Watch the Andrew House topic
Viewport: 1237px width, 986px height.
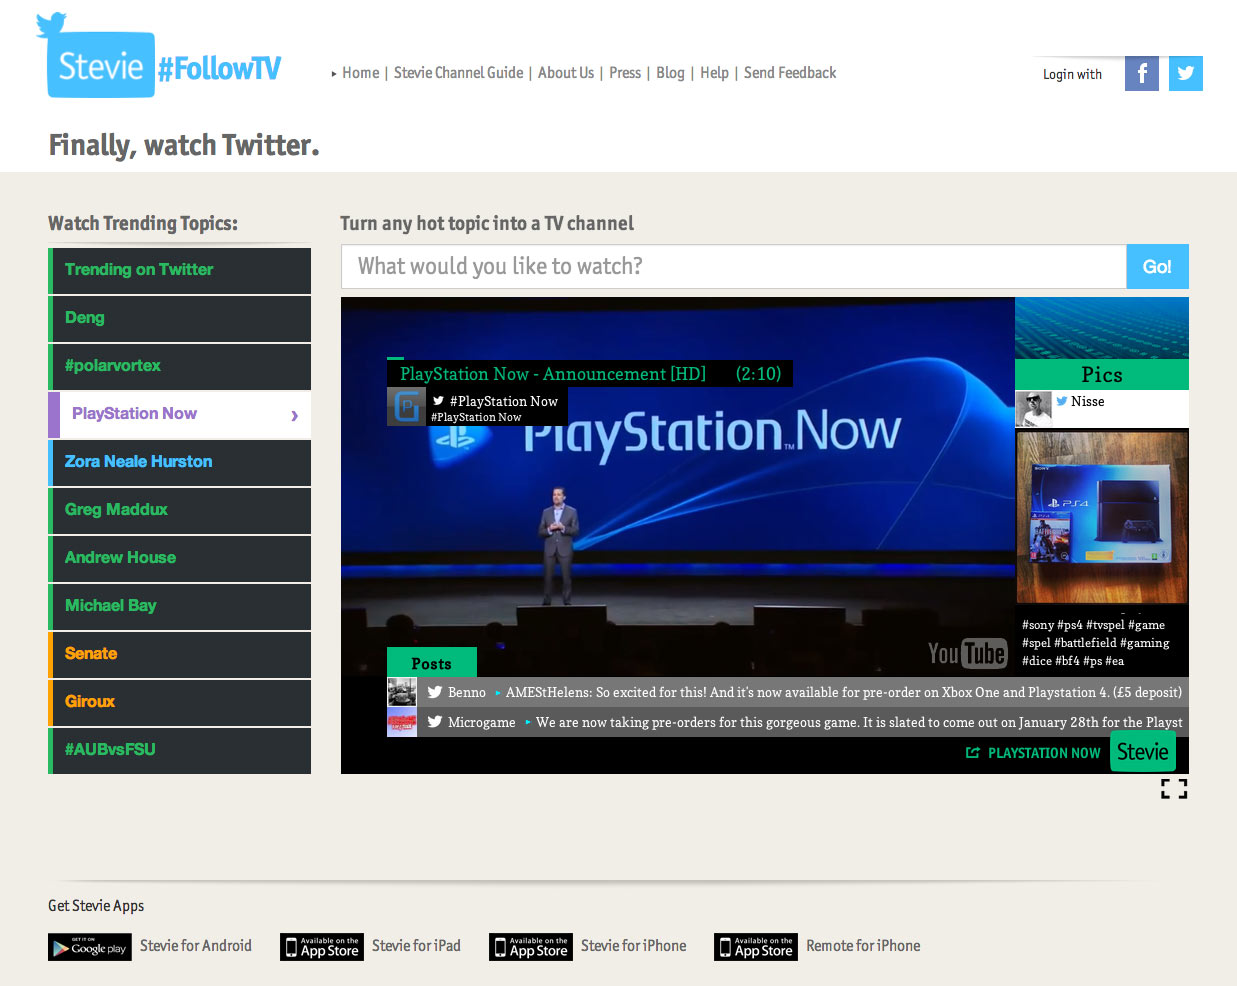click(180, 558)
